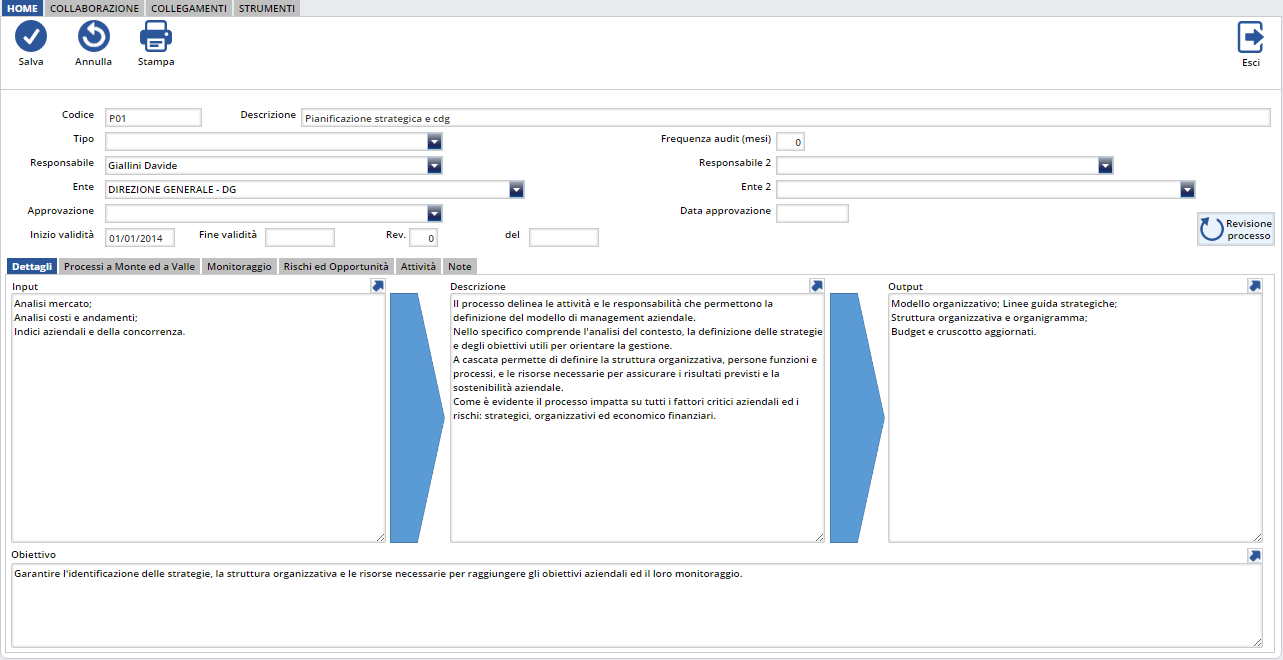Click the Frequenza audit (mesi) field
Viewport: 1283px width, 660px height.
[790, 142]
